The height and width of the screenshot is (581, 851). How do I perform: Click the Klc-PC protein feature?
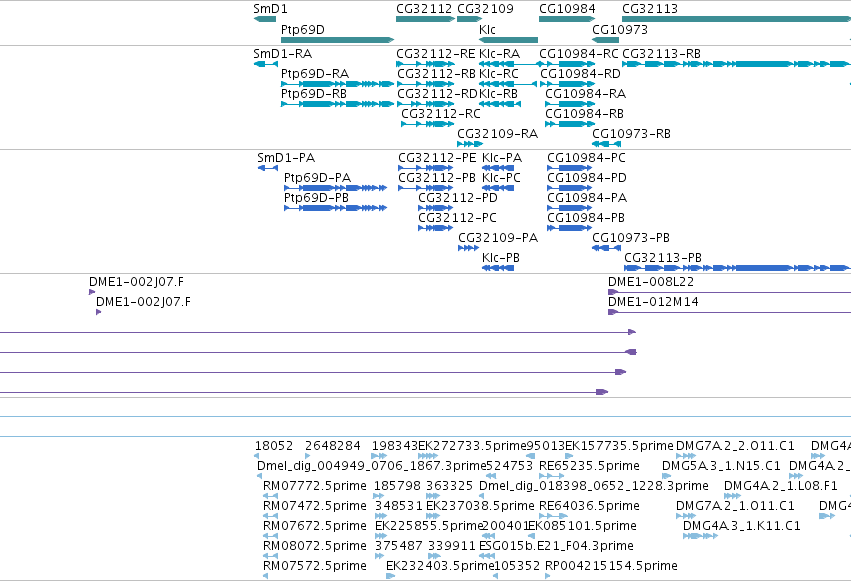click(498, 188)
